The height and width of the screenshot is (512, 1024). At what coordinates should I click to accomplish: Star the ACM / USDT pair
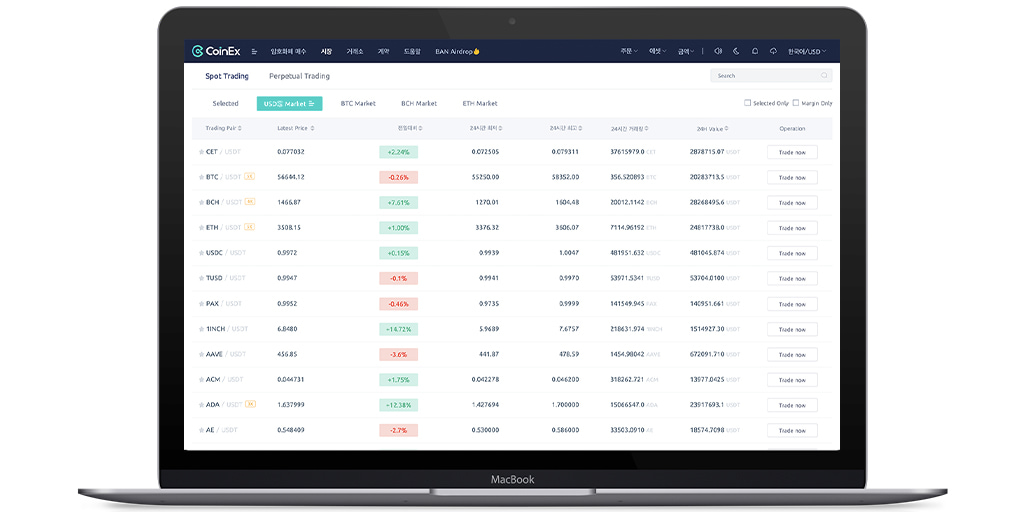201,379
